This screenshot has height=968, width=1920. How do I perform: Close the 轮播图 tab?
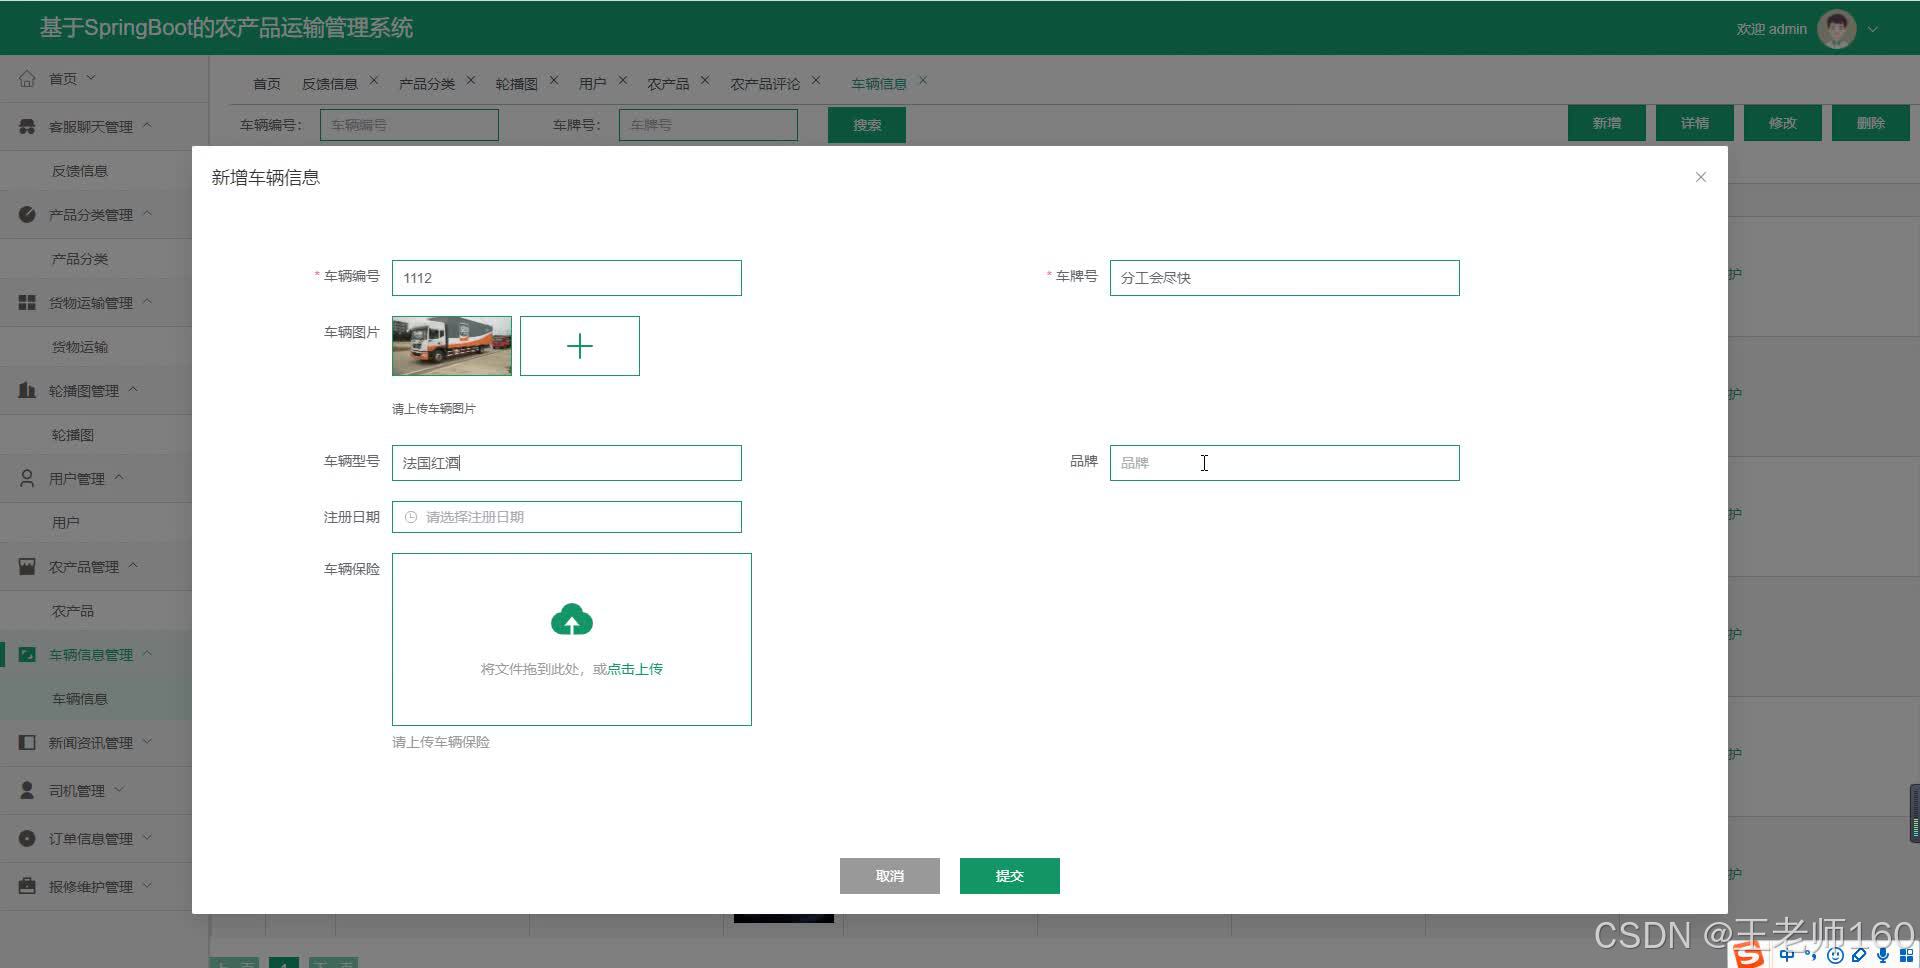(554, 80)
